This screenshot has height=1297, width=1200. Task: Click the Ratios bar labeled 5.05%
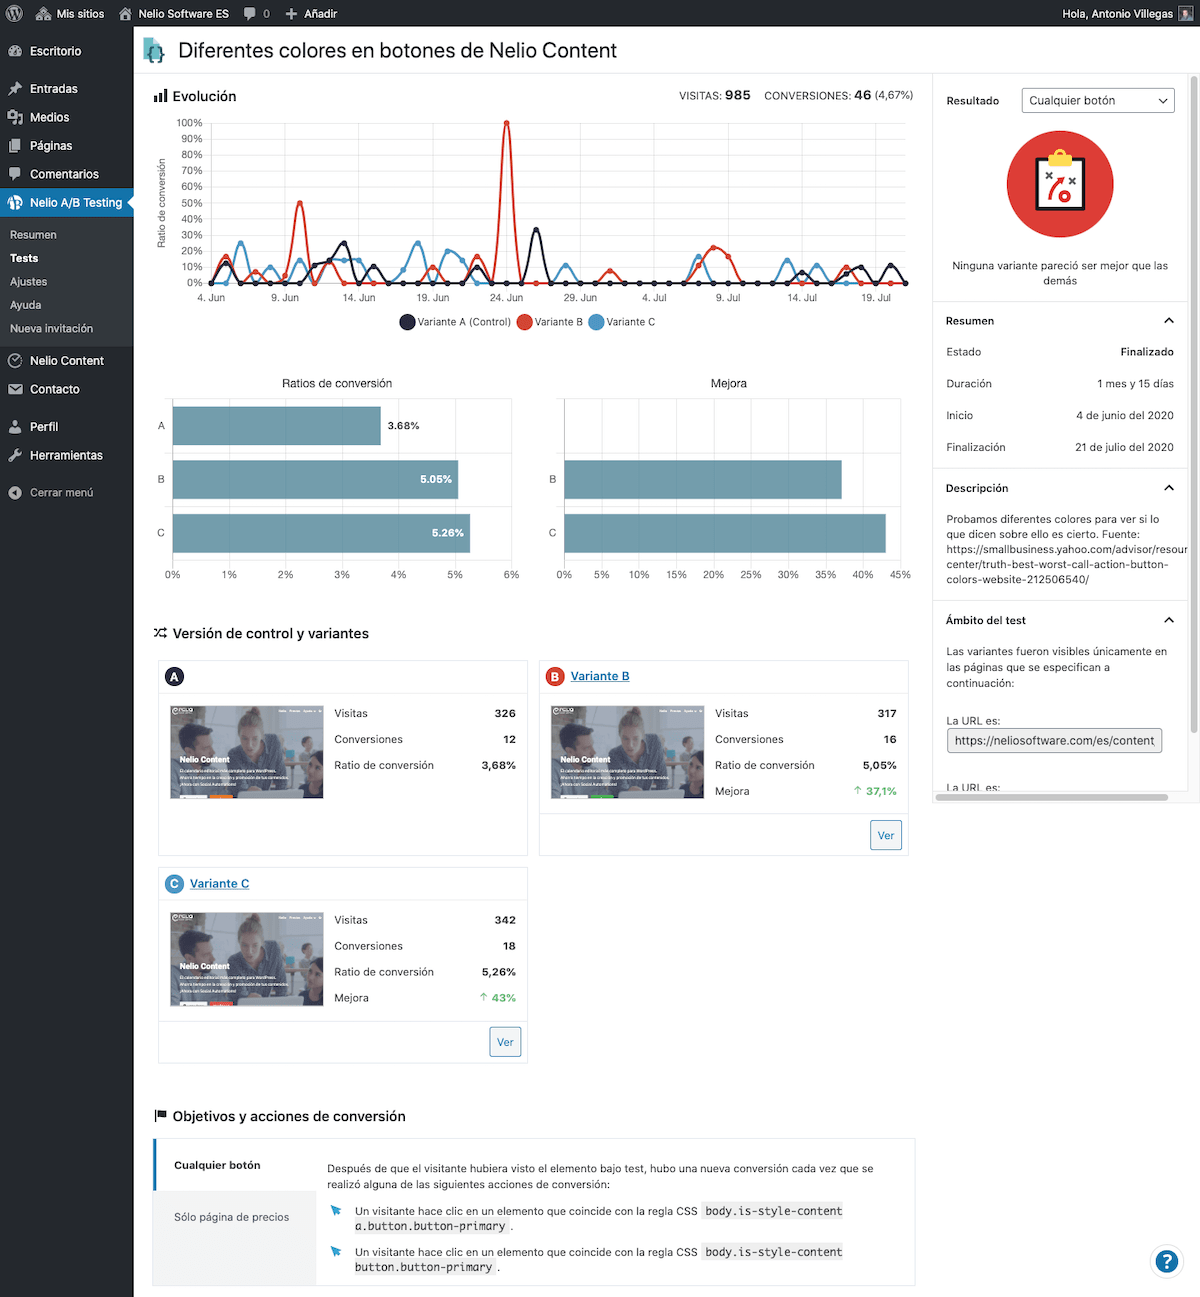coord(315,480)
